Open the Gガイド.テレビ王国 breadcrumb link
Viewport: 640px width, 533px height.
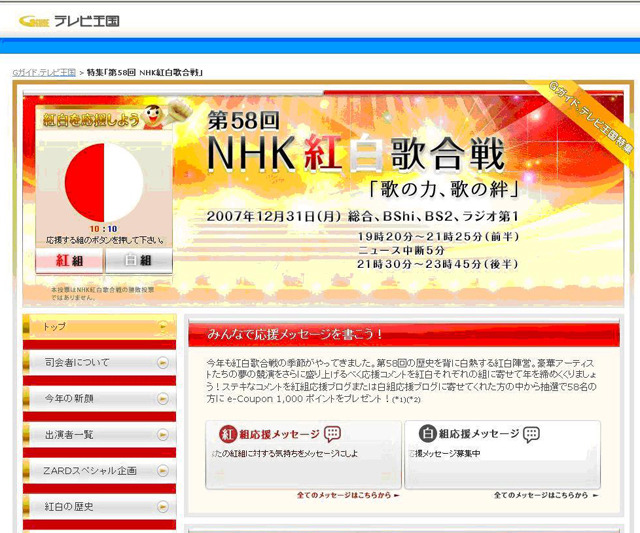click(x=44, y=73)
